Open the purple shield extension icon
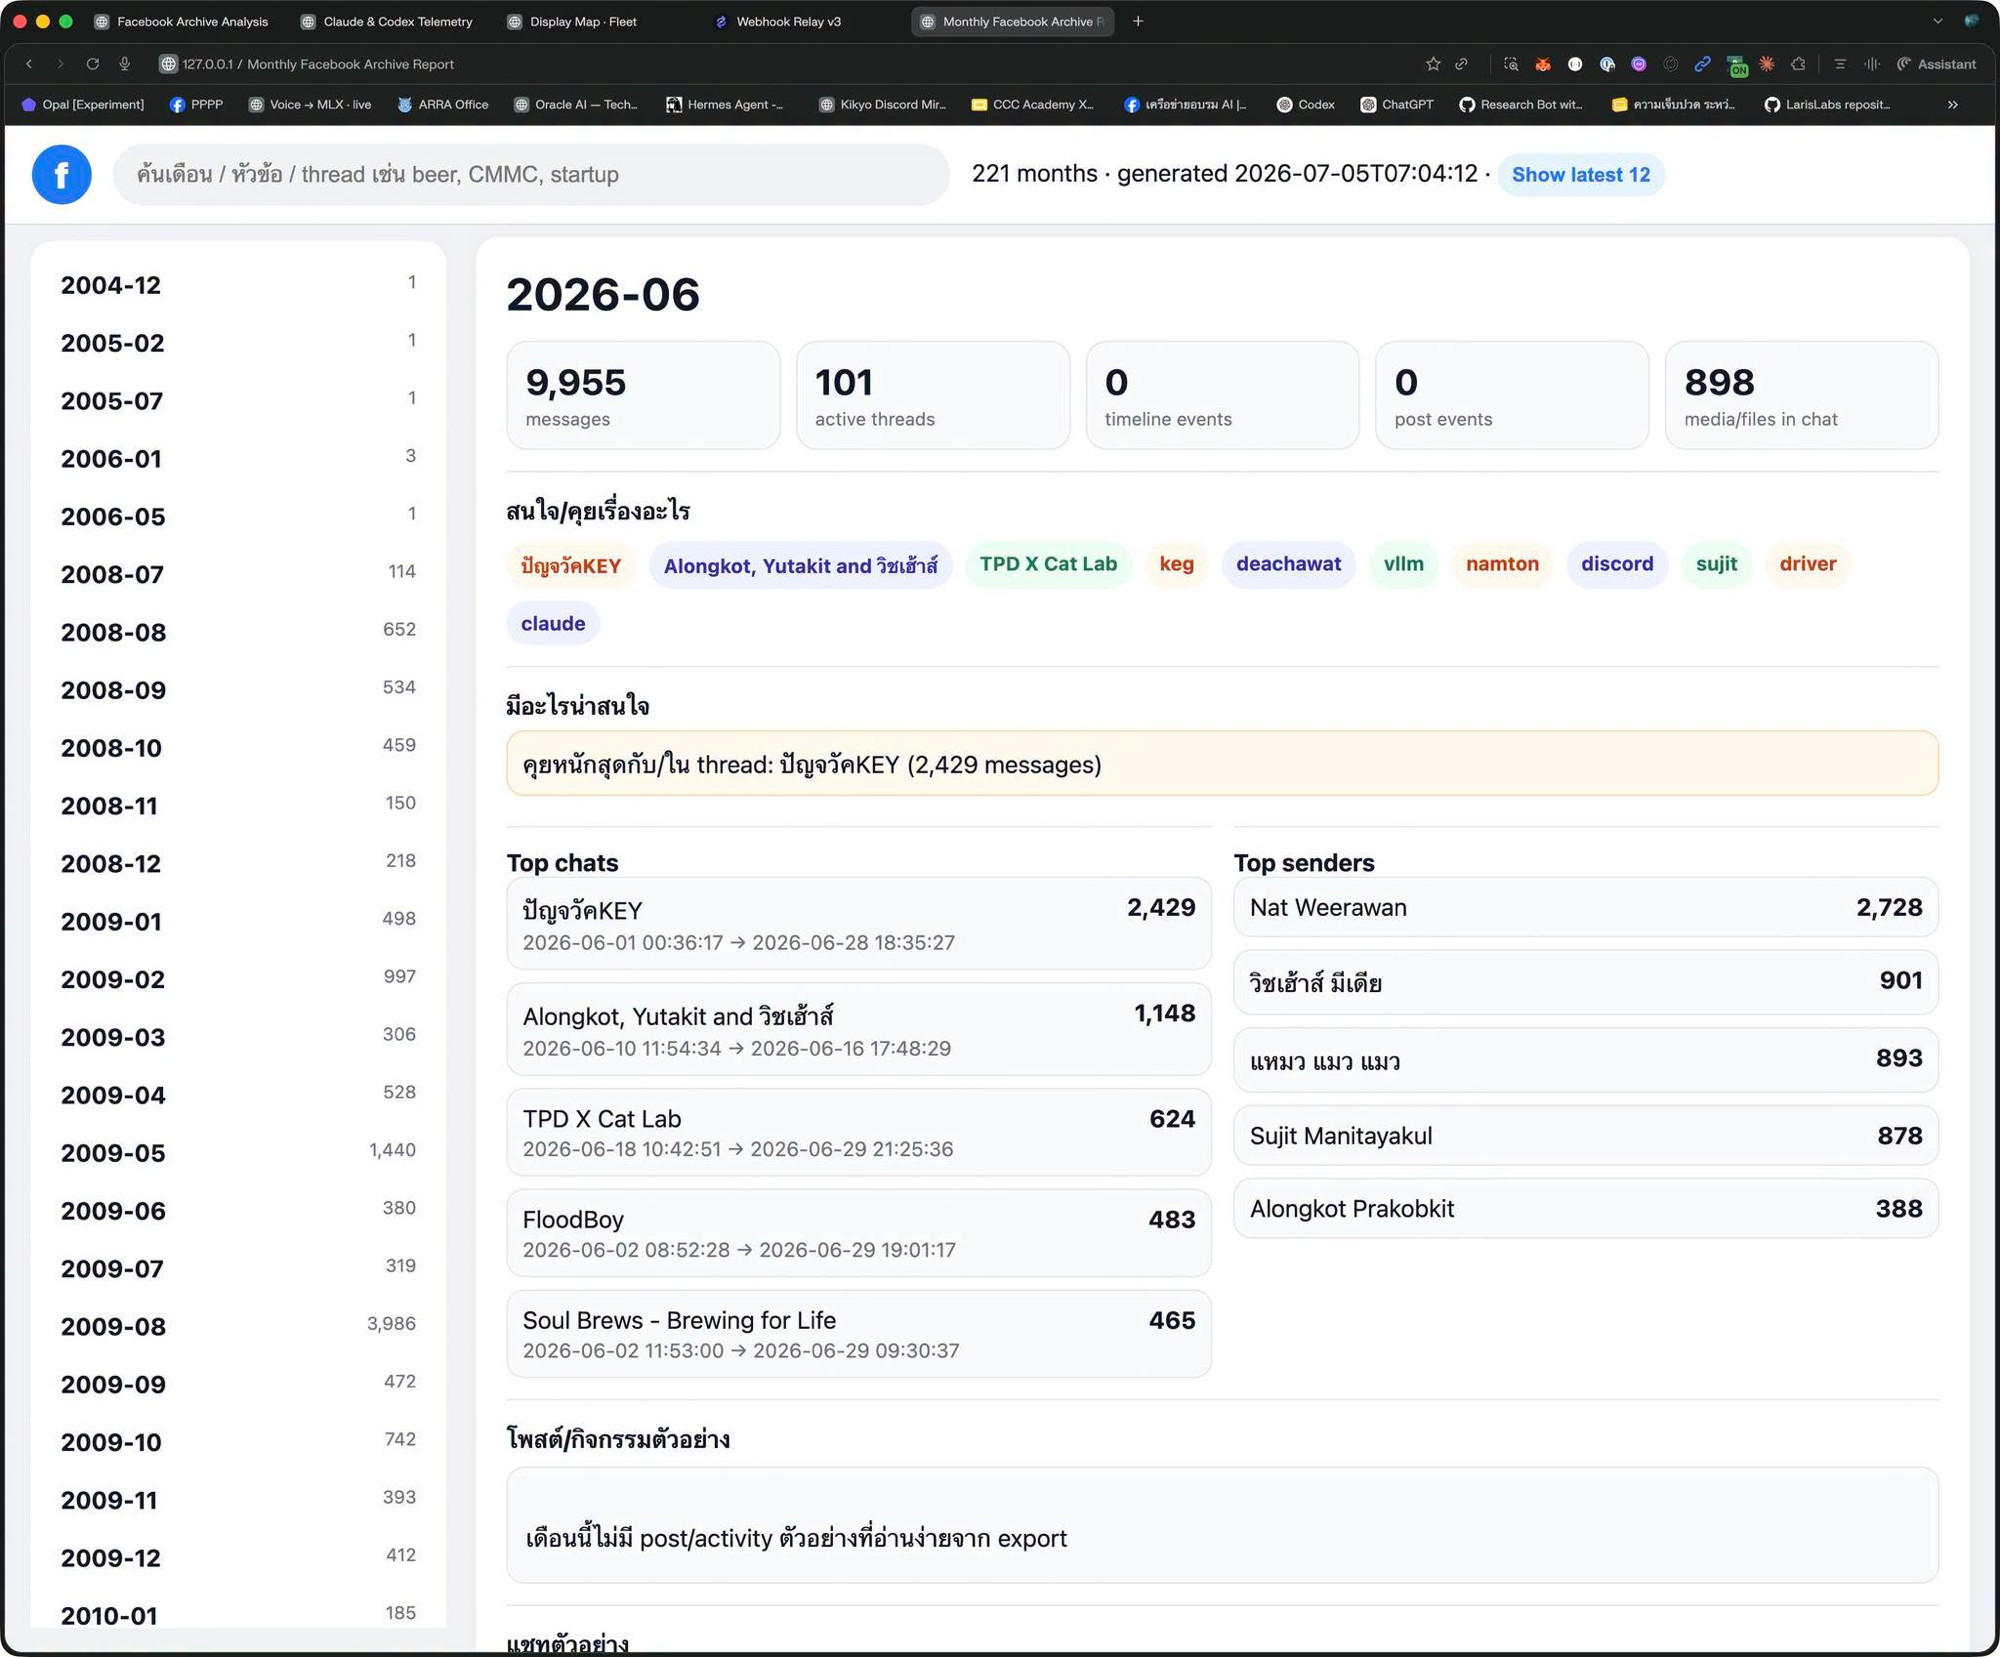This screenshot has height=1657, width=2000. [1639, 64]
